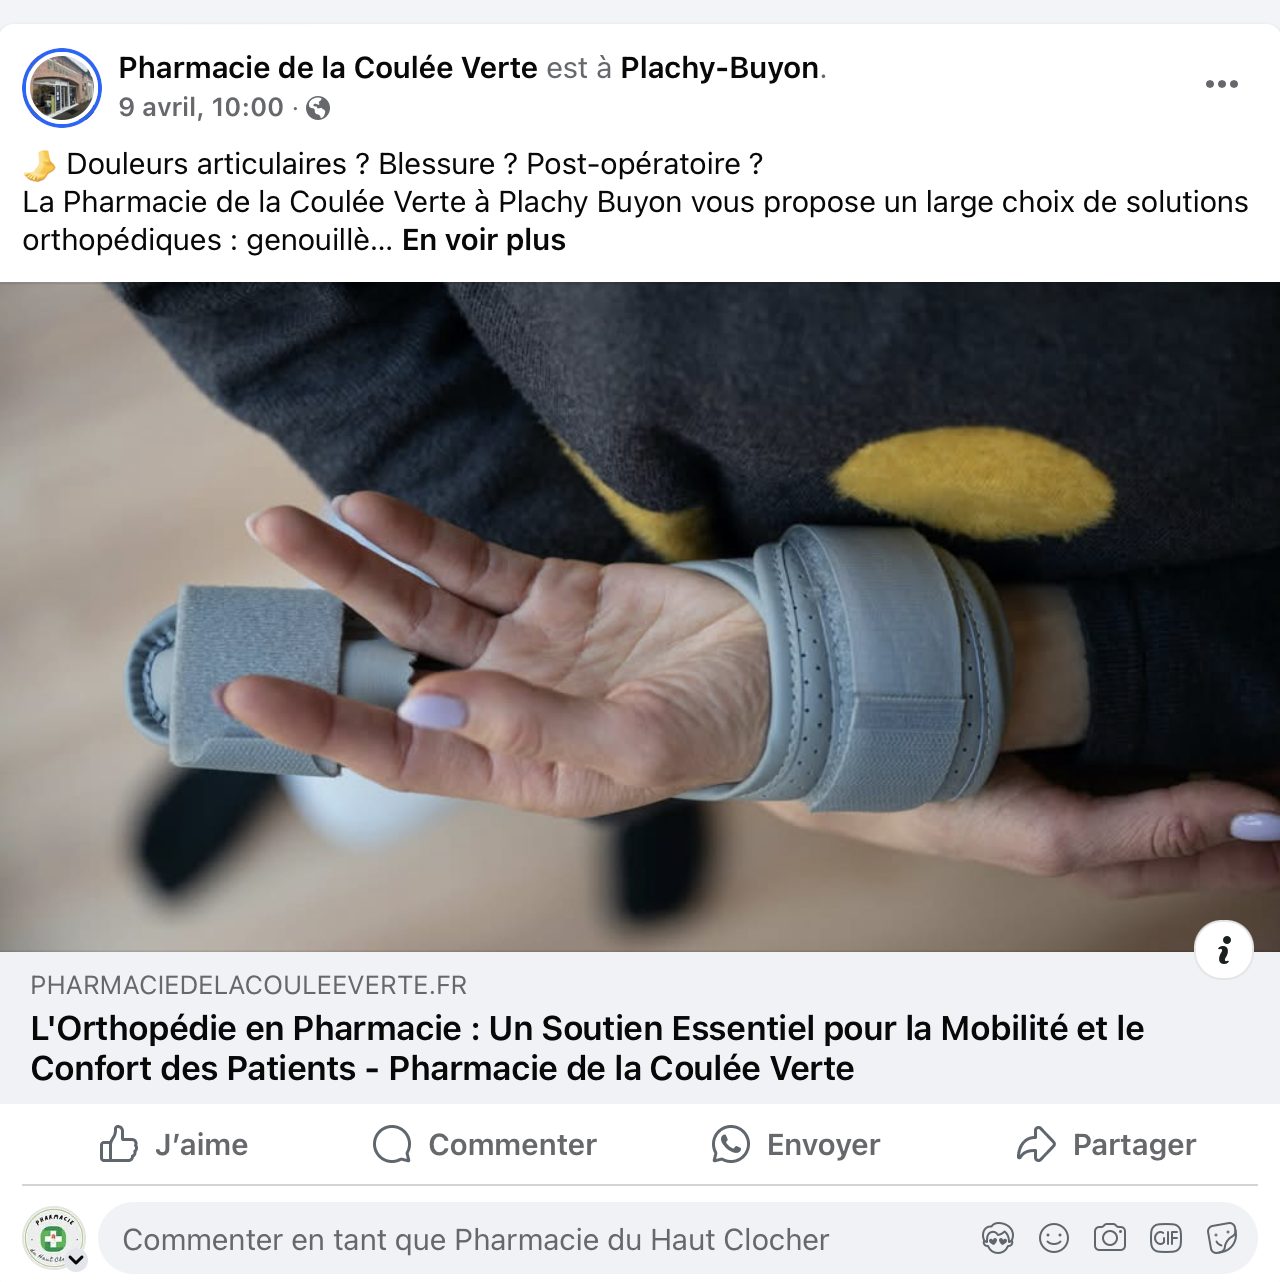Image resolution: width=1280 pixels, height=1282 pixels.
Task: Click the Commenter button
Action: point(484,1144)
